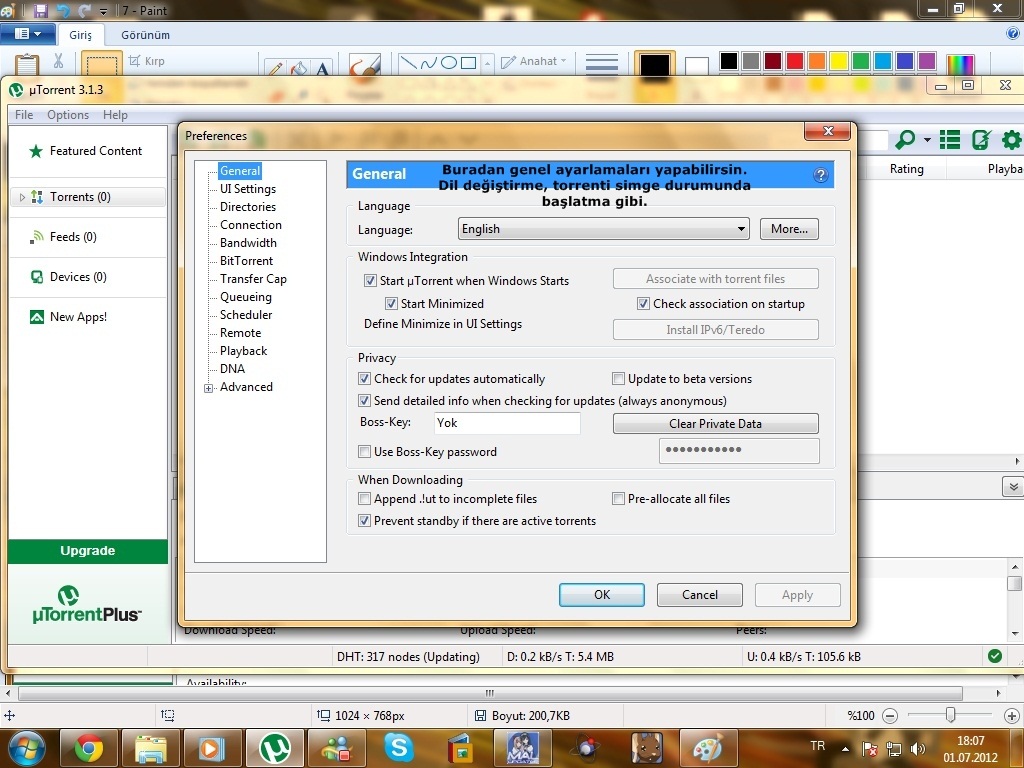The height and width of the screenshot is (768, 1024).
Task: Open Paint clipboard paste icon
Action: (x=27, y=64)
